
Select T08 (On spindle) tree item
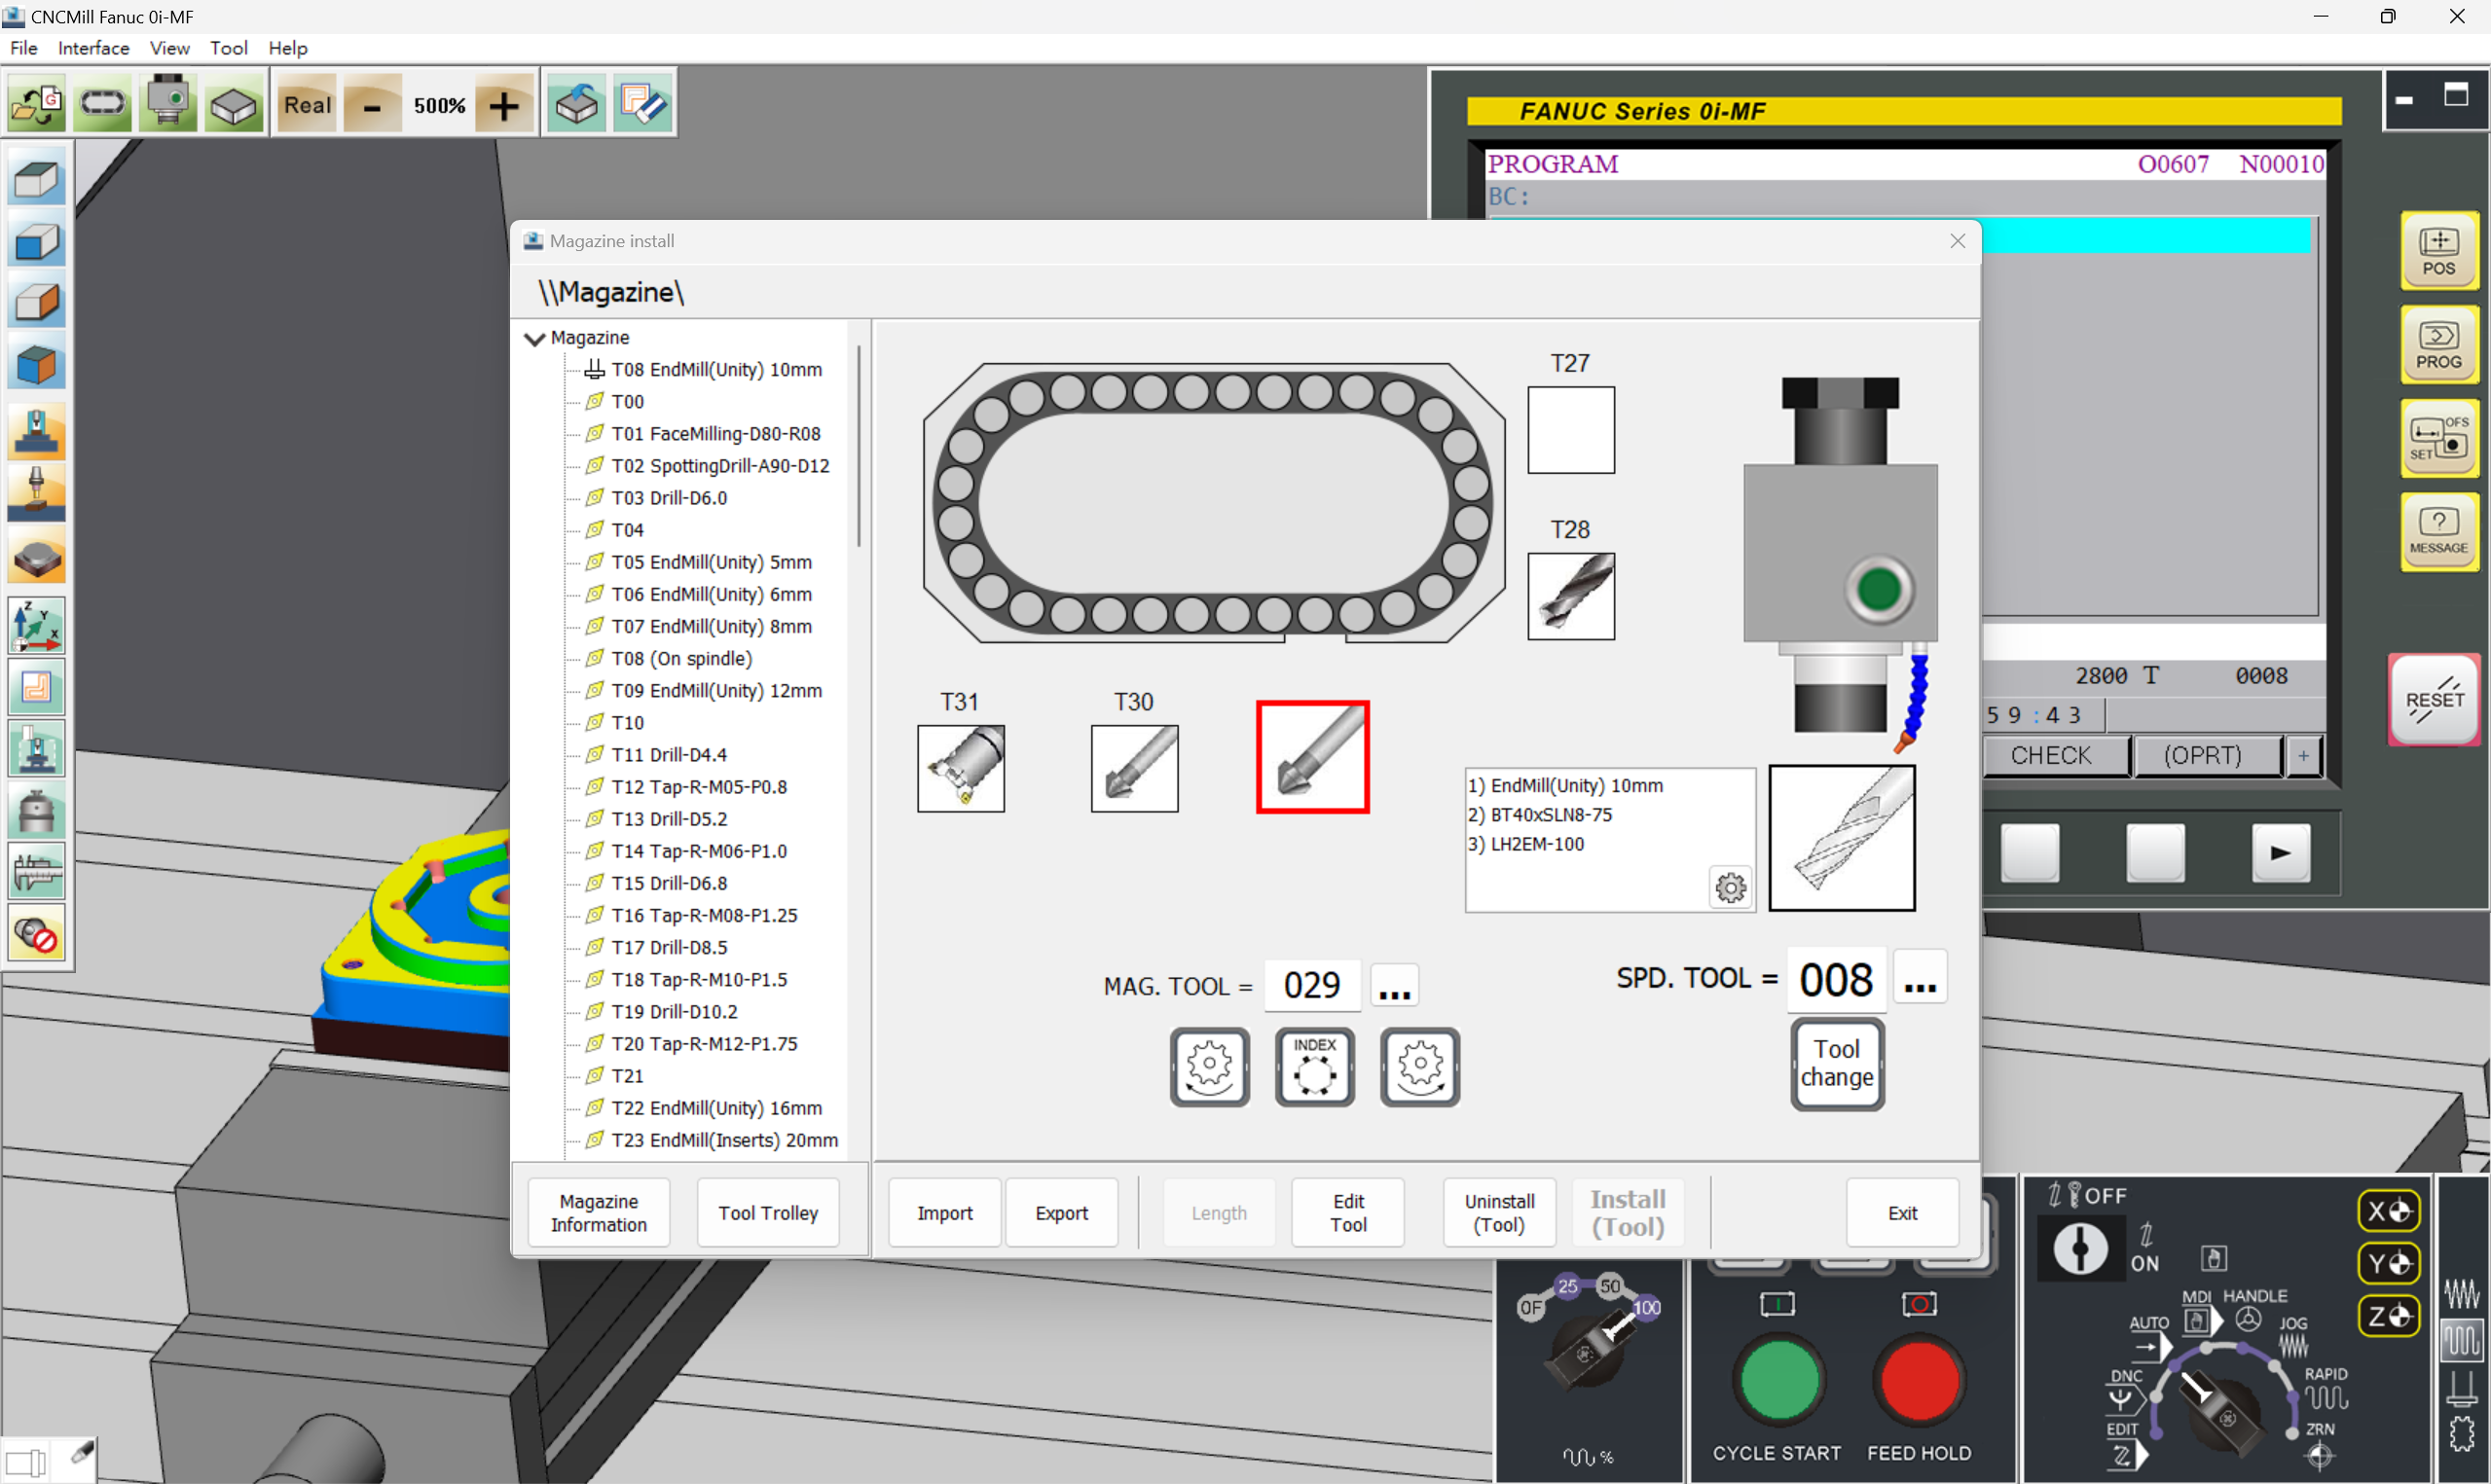[x=681, y=658]
